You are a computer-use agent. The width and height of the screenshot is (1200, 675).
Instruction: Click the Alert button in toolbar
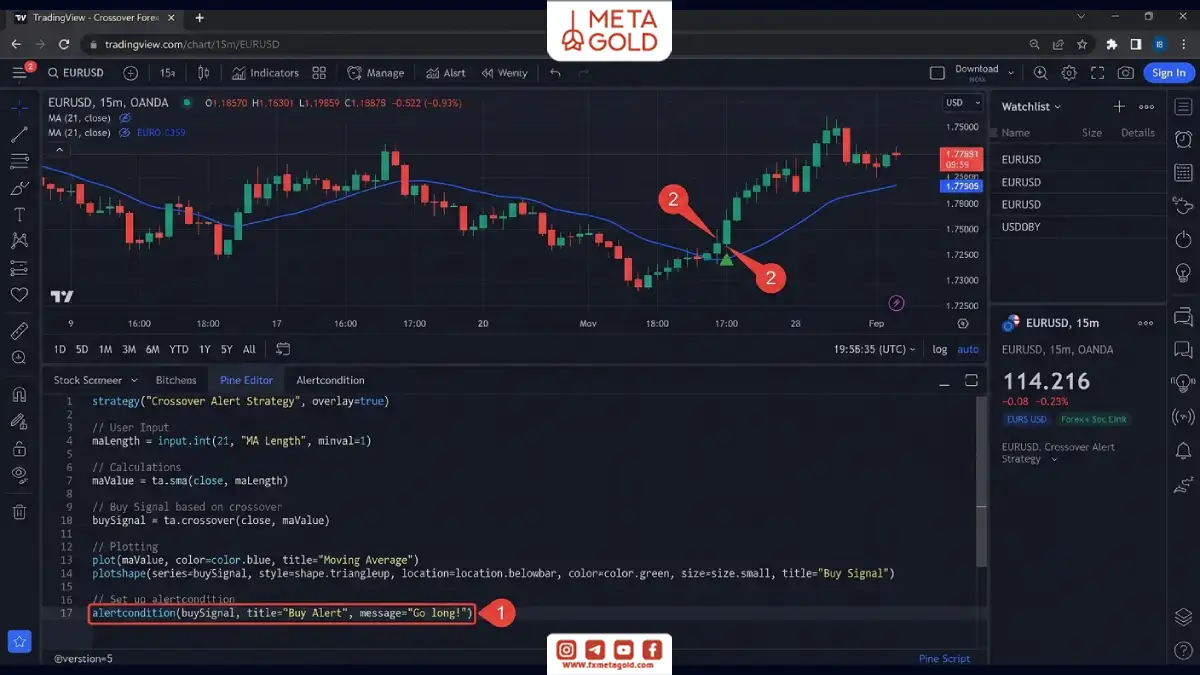(445, 73)
